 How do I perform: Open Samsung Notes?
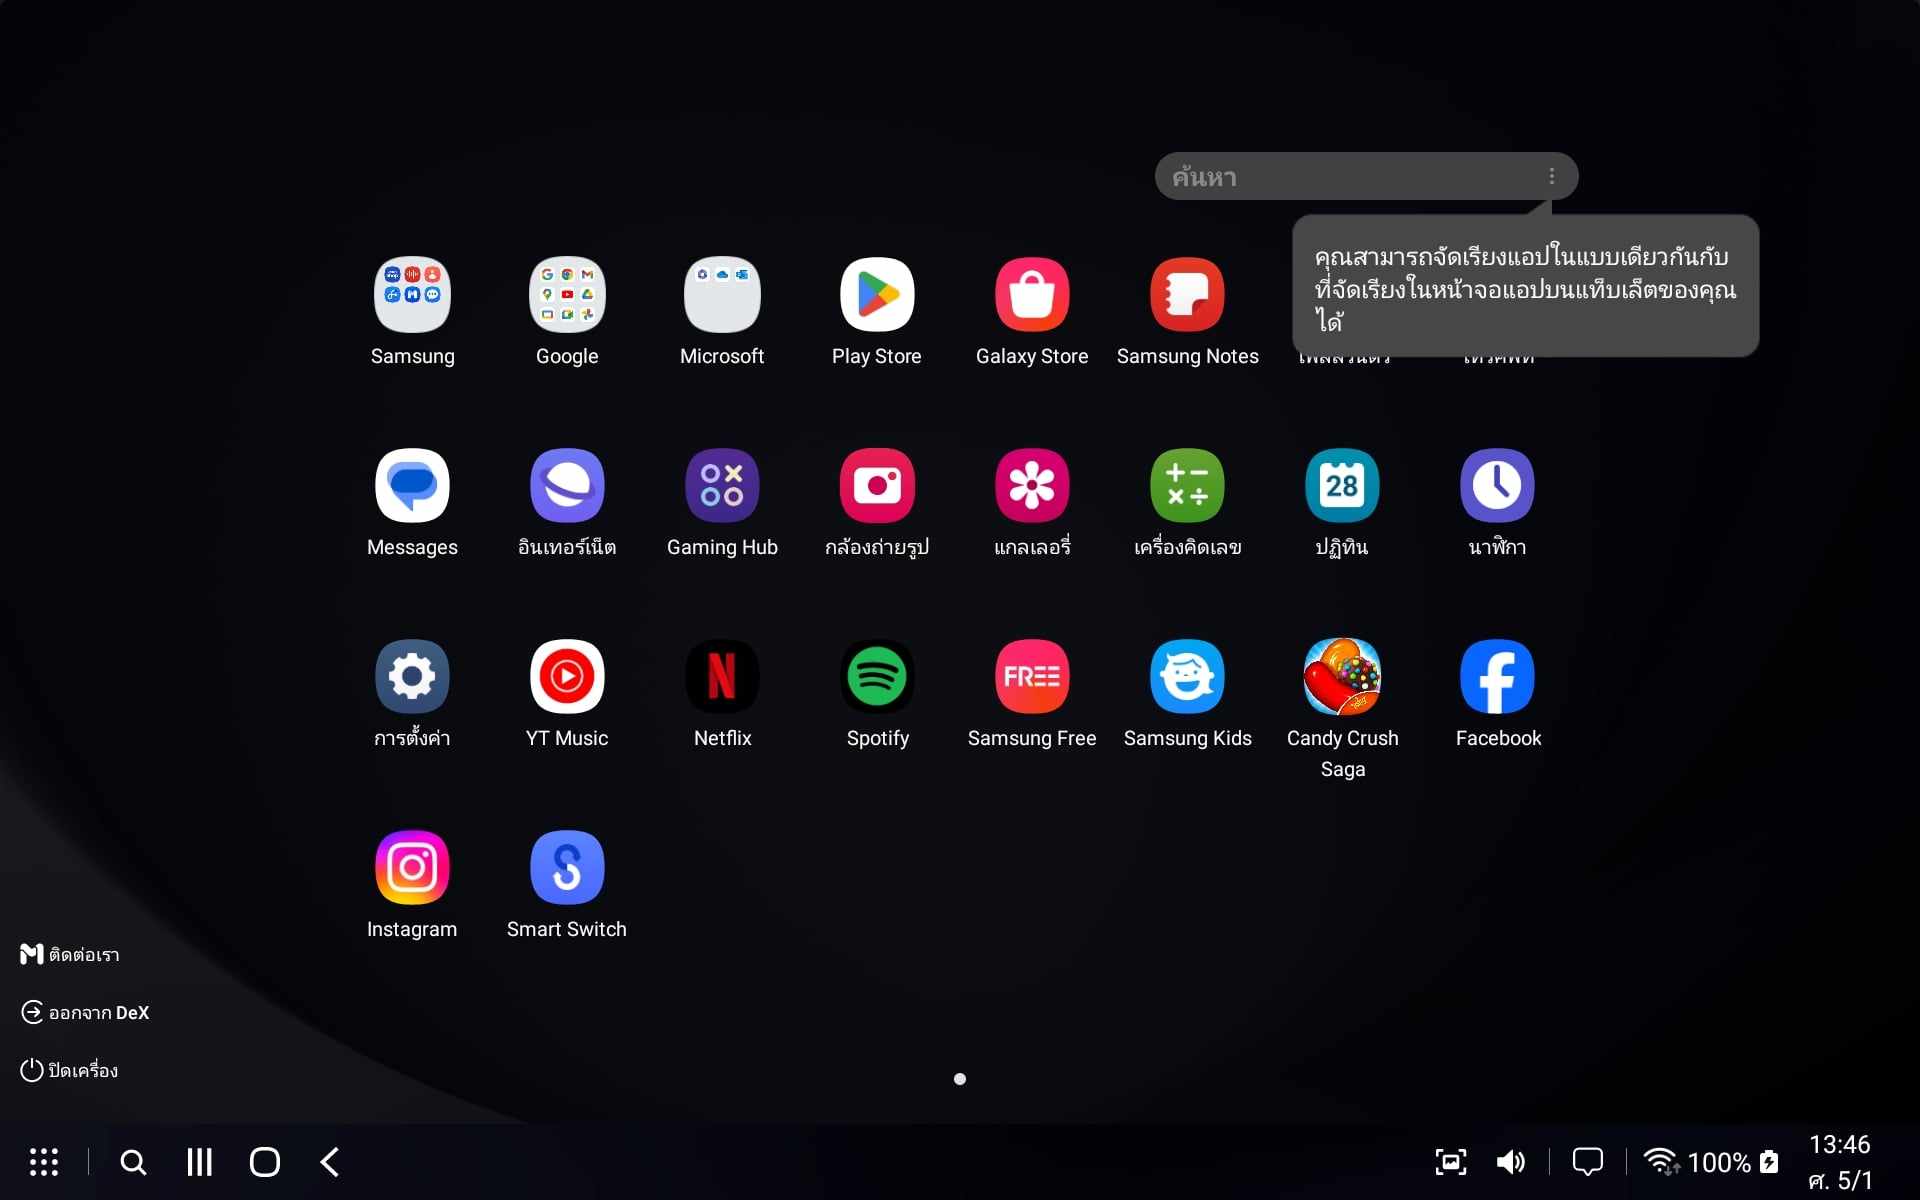[x=1187, y=295]
